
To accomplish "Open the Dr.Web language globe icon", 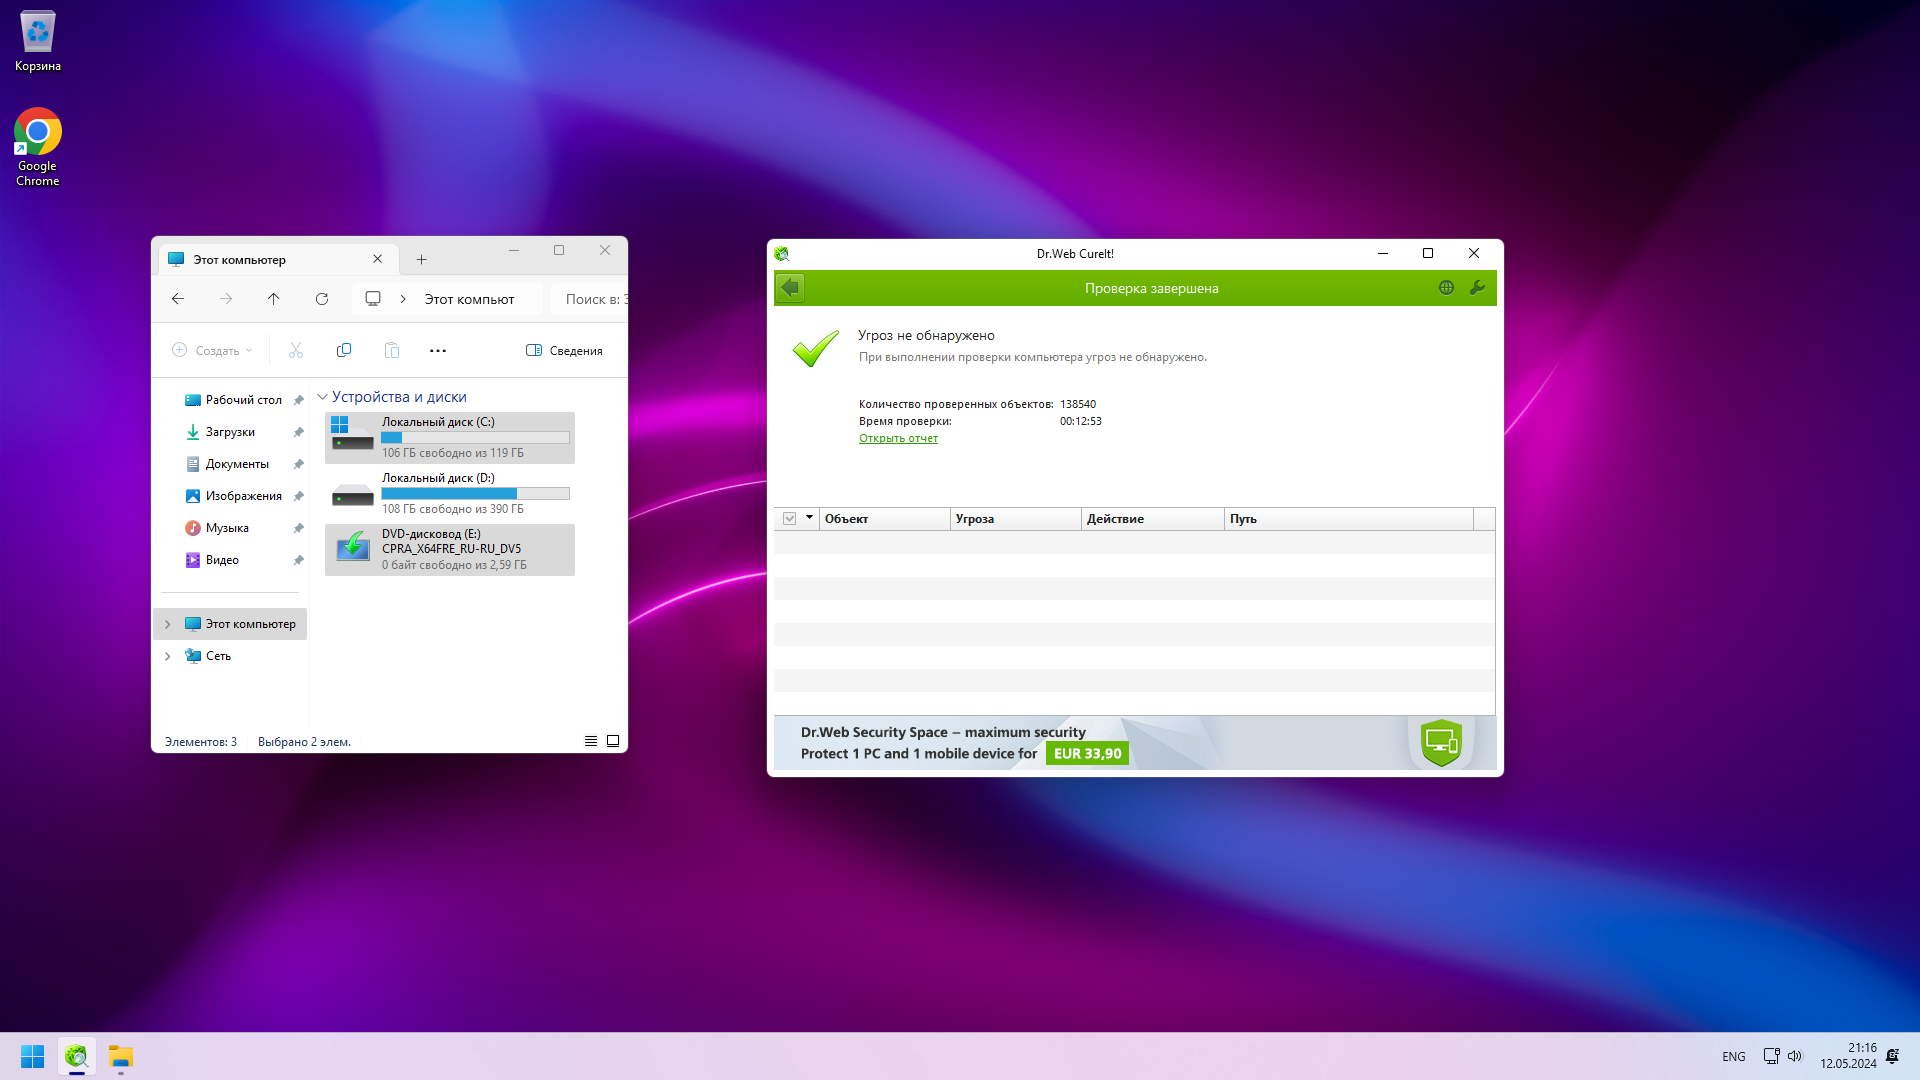I will (x=1446, y=288).
